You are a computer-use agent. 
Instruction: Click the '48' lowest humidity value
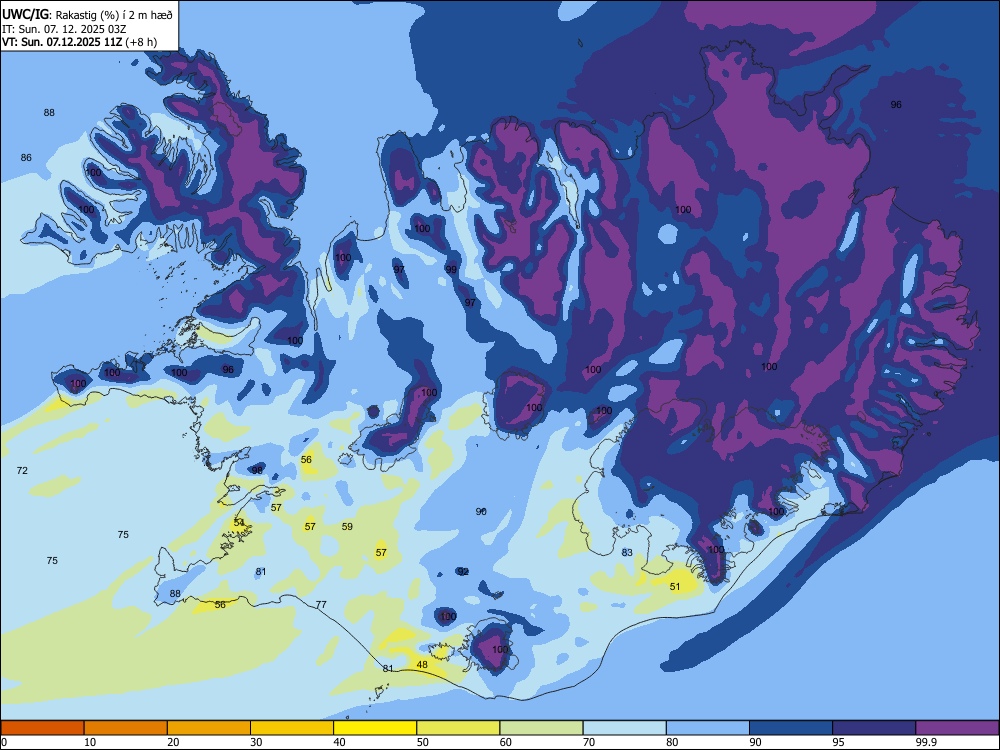click(422, 665)
